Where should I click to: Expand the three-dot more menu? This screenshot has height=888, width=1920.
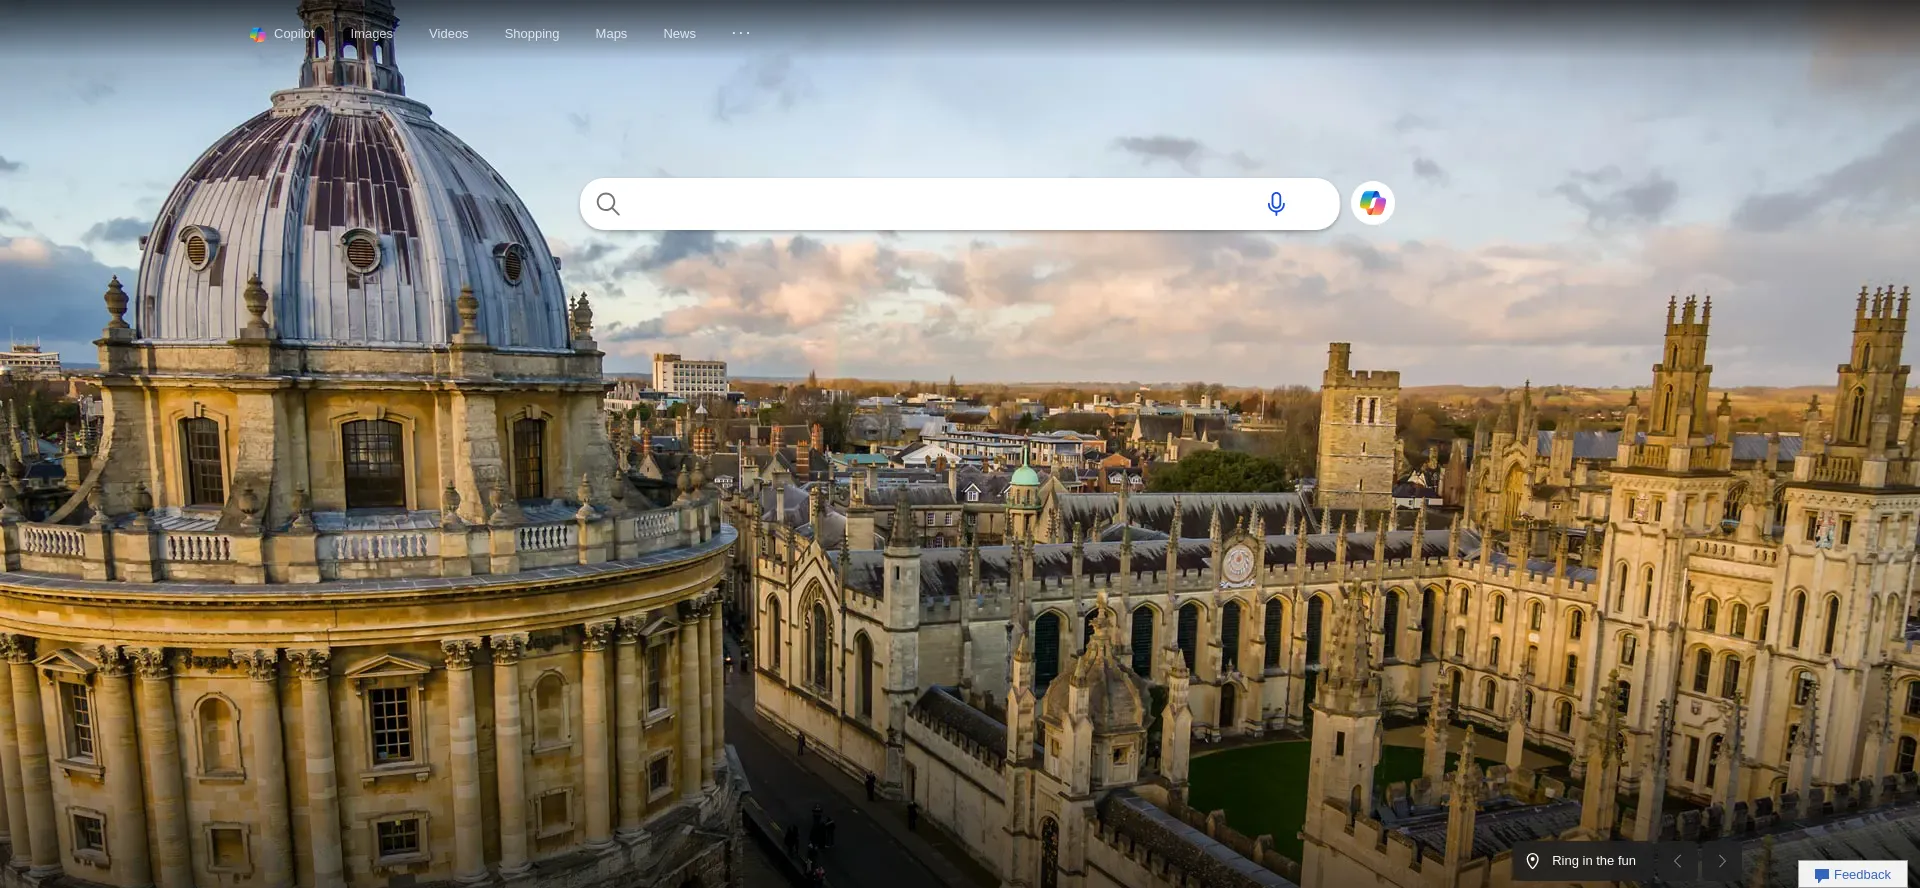point(741,33)
